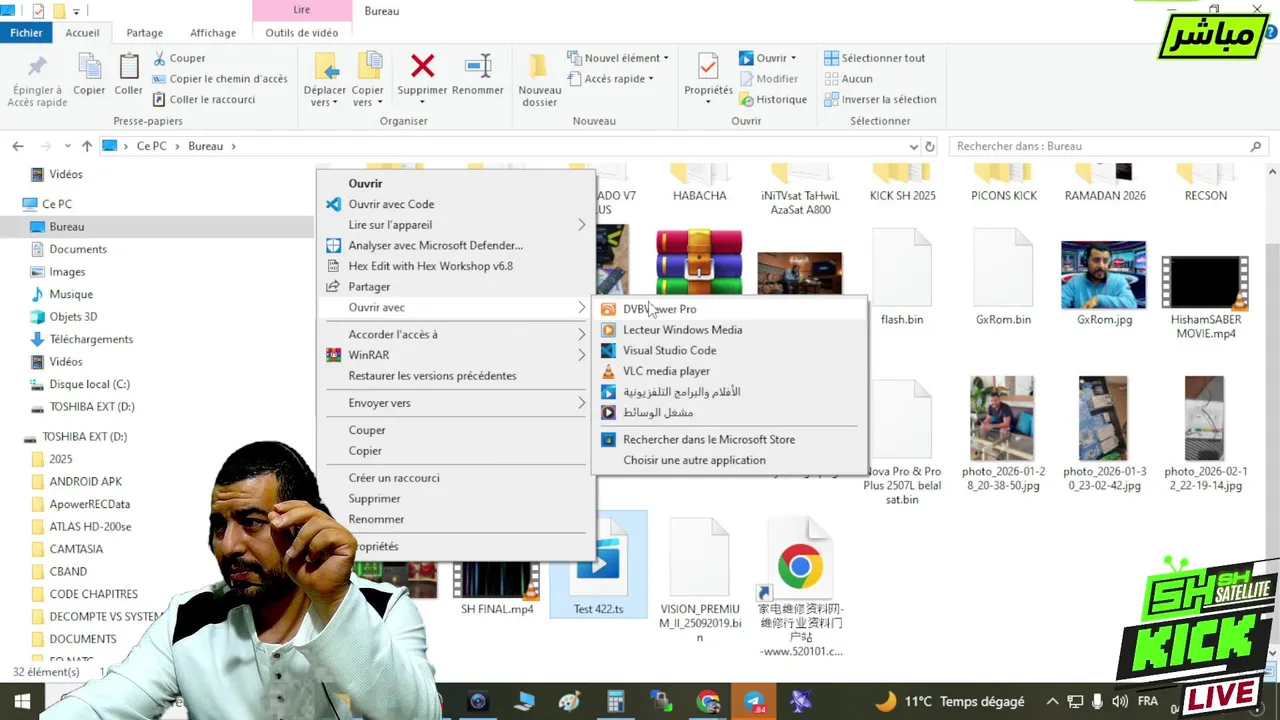Switch to the Partage ribbon tab
This screenshot has height=720, width=1280.
144,33
